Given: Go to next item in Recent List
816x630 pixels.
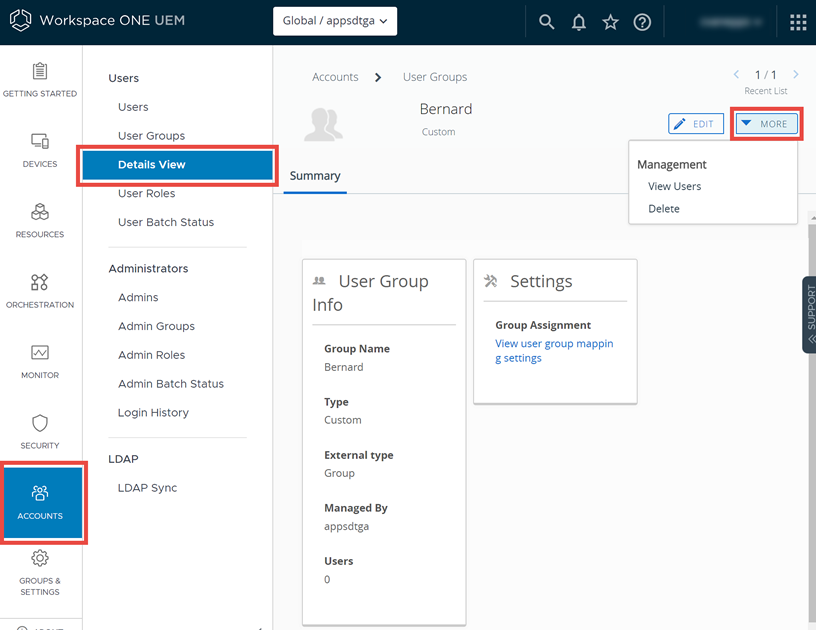Looking at the screenshot, I should tap(796, 74).
